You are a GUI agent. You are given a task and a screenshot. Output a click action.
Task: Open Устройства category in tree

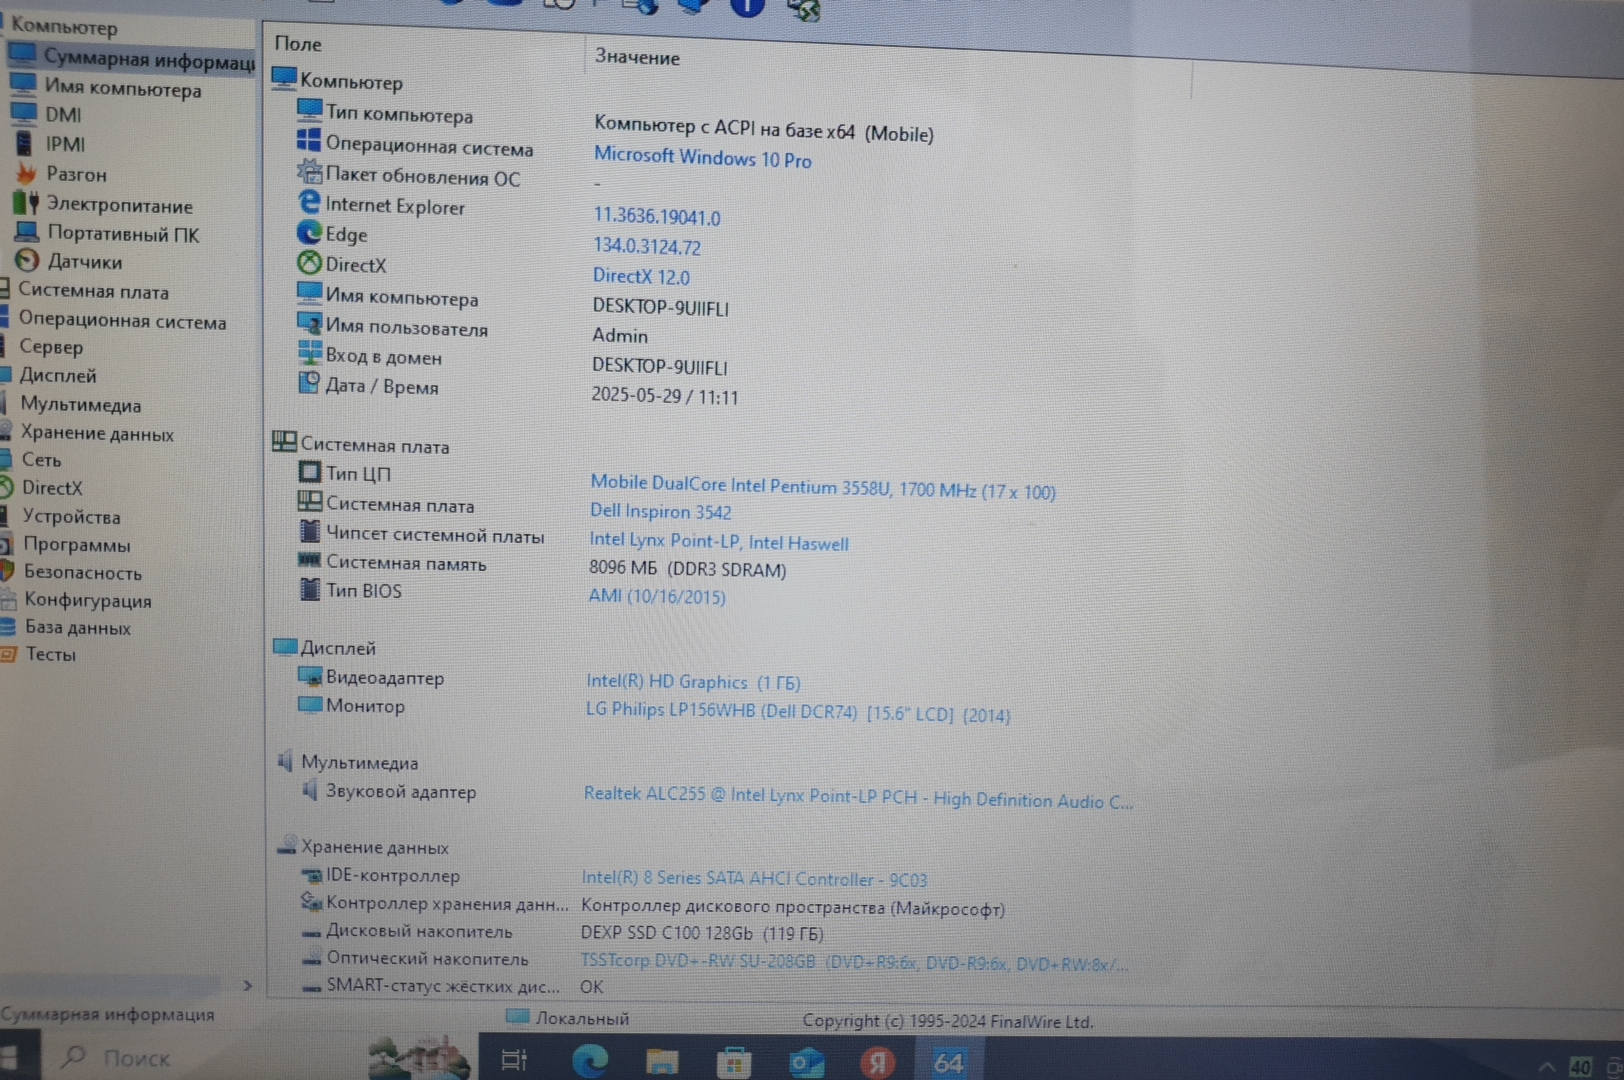tap(71, 516)
